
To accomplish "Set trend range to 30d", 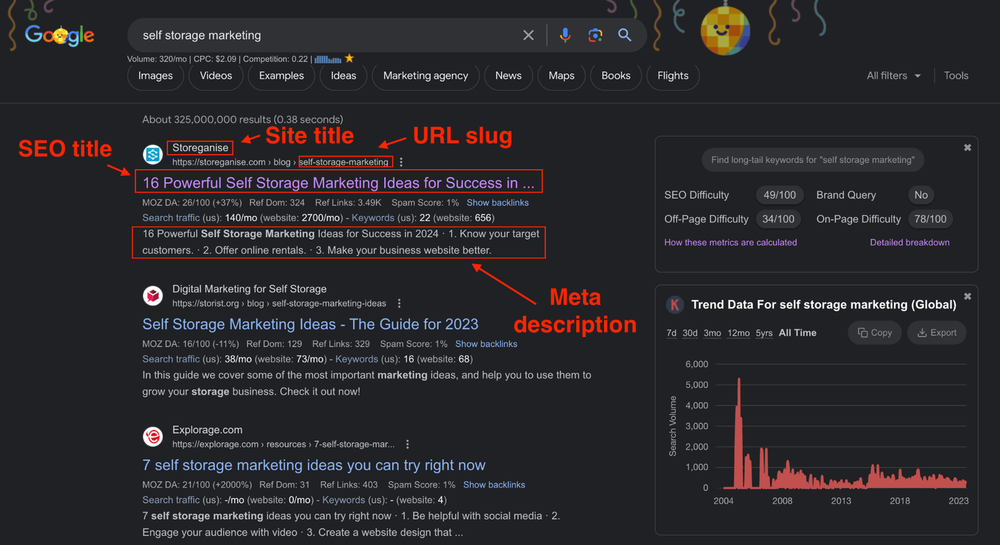I will [690, 333].
